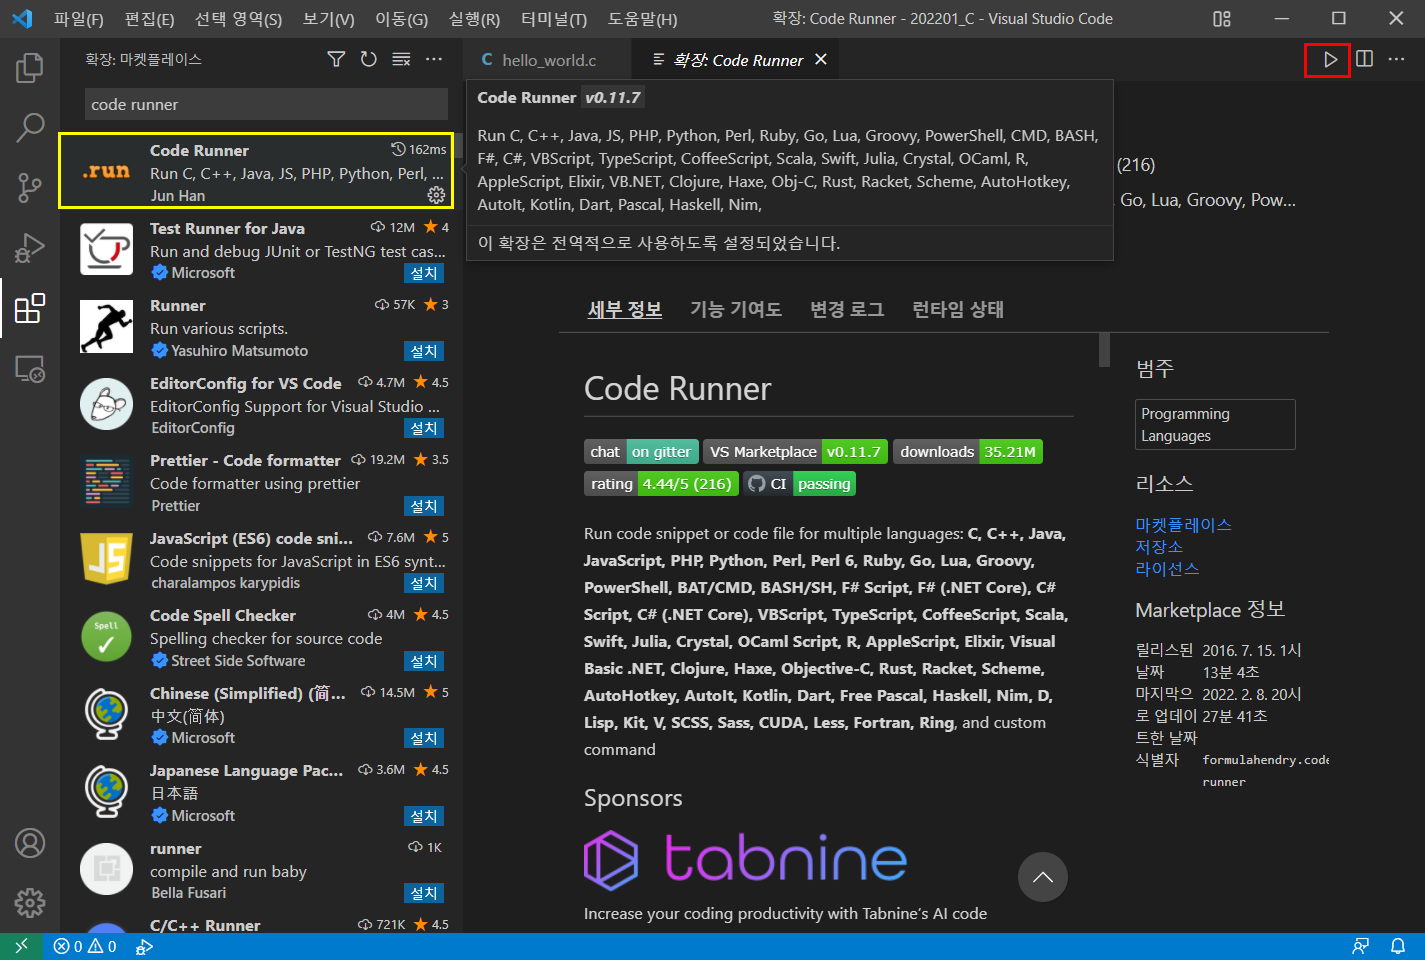Image resolution: width=1425 pixels, height=960 pixels.
Task: Click the Tabnine sponsor logo
Action: point(745,860)
